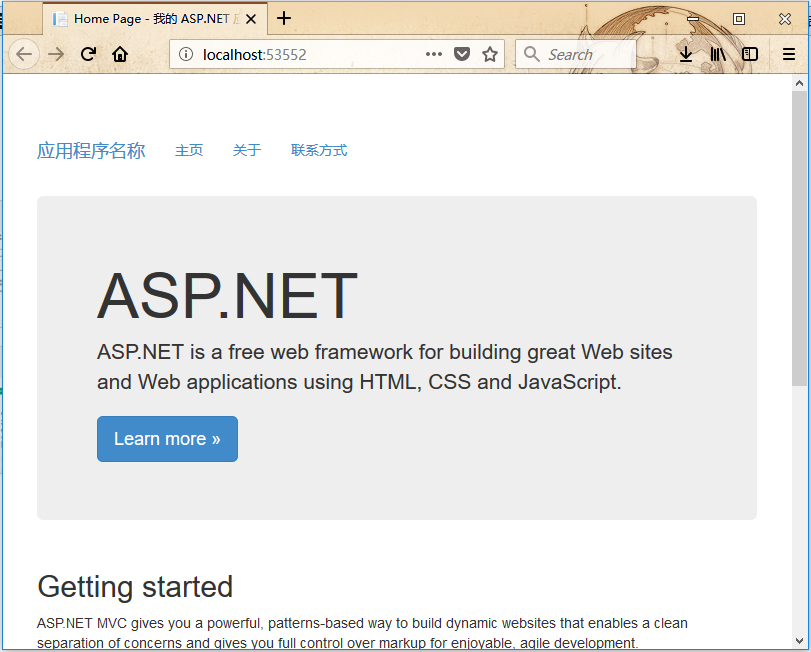Open the Firefox hamburger menu
The image size is (811, 652).
pyautogui.click(x=789, y=54)
